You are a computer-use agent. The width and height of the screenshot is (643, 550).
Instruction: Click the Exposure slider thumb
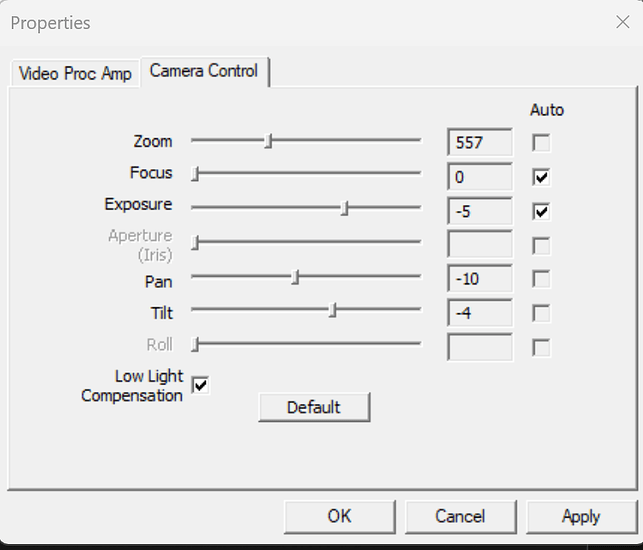pyautogui.click(x=345, y=208)
